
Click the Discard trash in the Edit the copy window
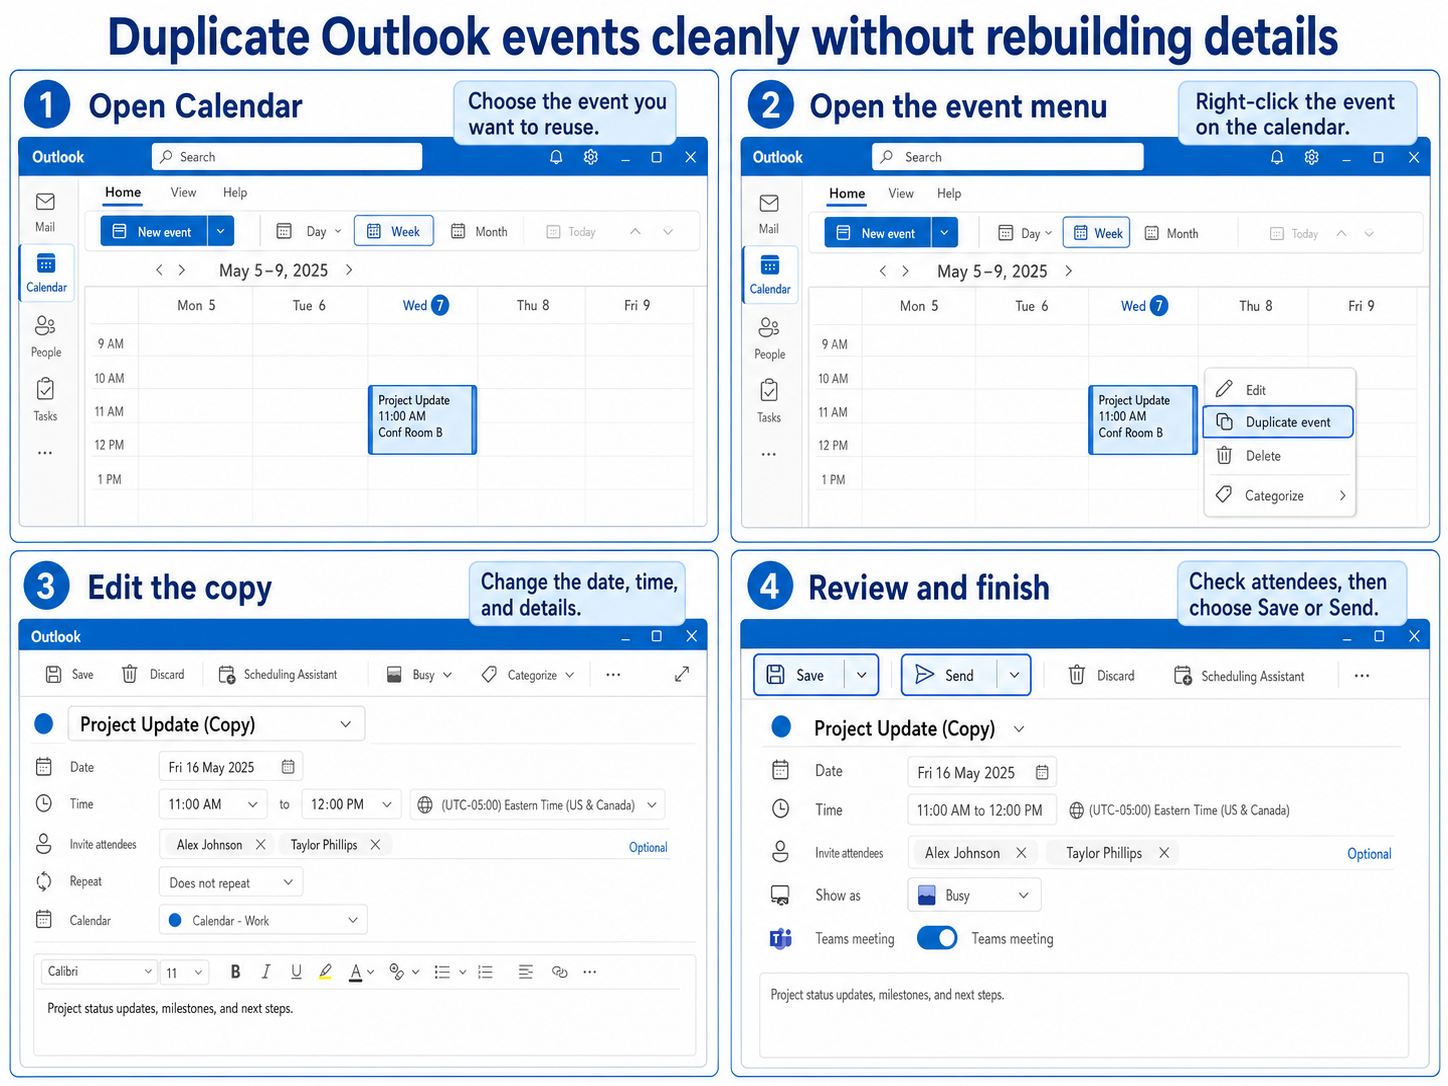(130, 675)
